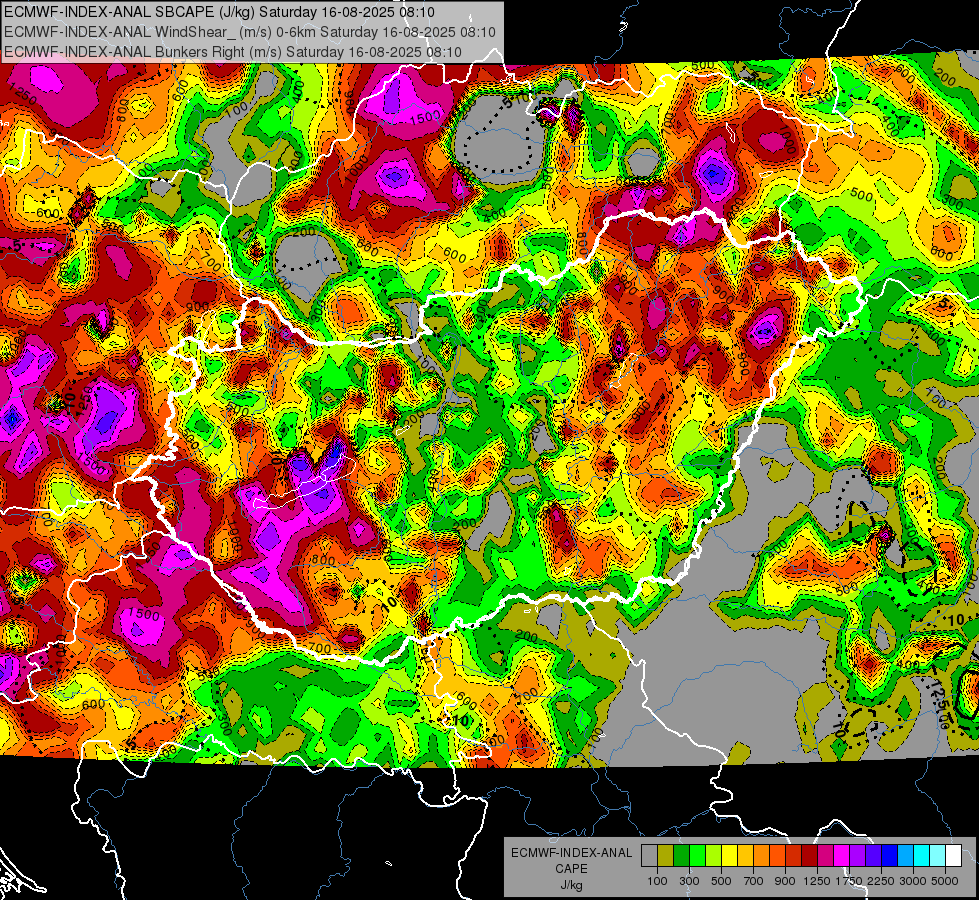Select the pure blue legend swatch after 2250

click(x=889, y=855)
